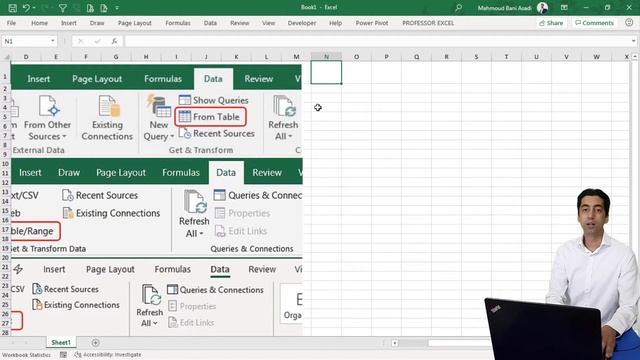Open the File menu
The image size is (640, 360).
pos(11,23)
